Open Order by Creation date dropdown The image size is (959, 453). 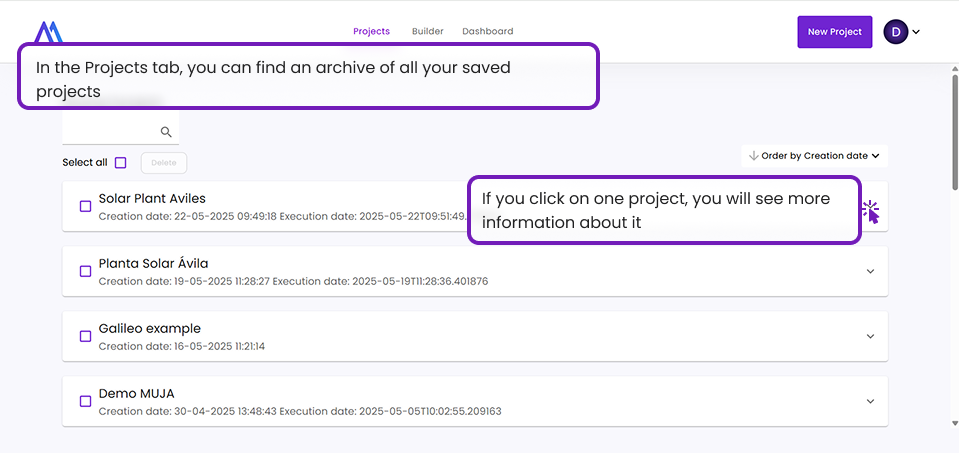tap(814, 156)
